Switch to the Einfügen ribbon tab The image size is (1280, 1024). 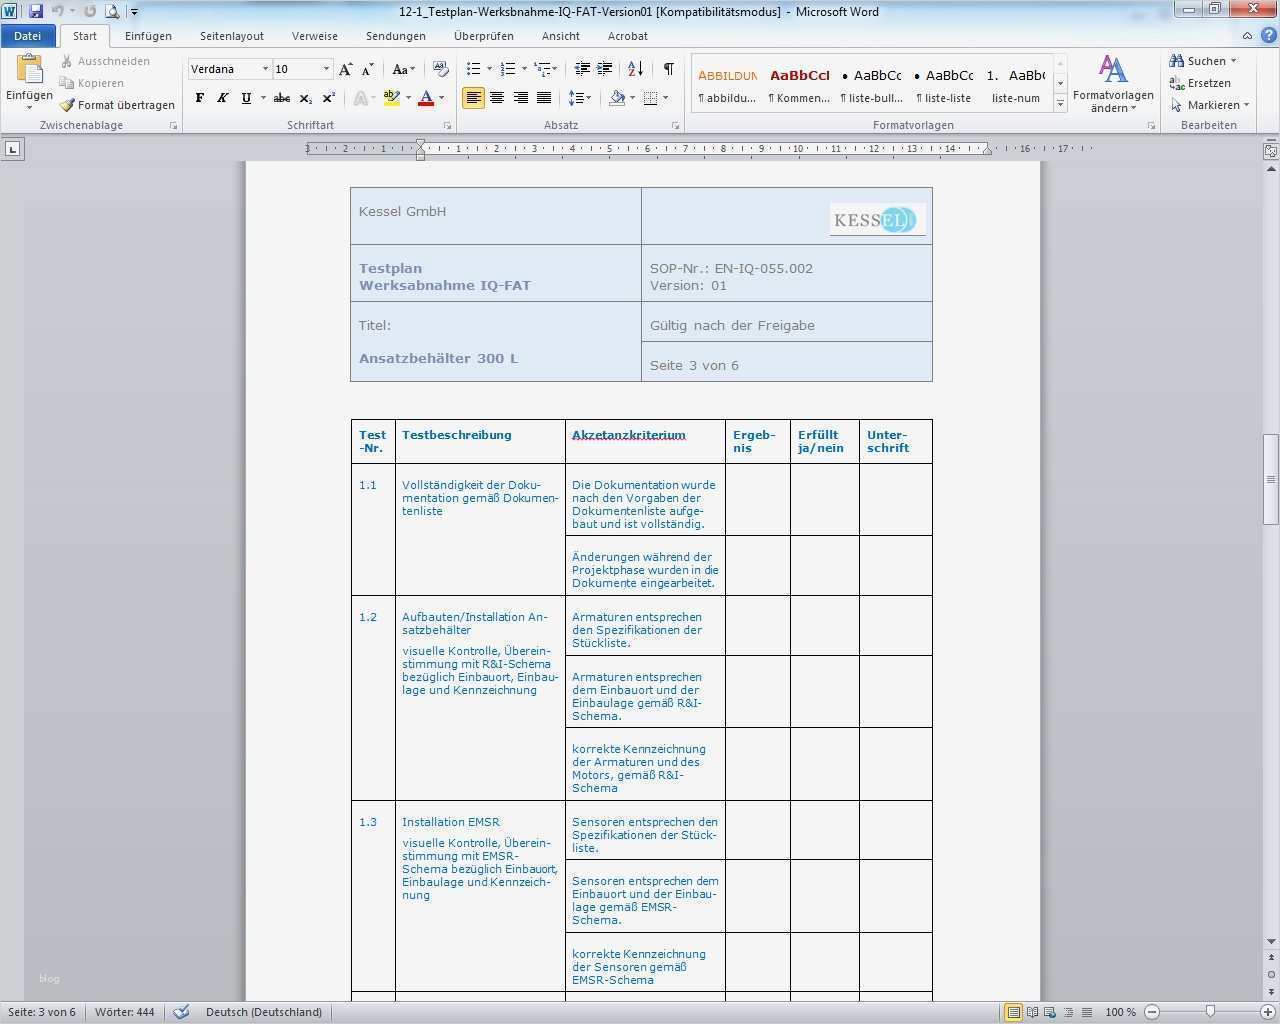[x=148, y=36]
